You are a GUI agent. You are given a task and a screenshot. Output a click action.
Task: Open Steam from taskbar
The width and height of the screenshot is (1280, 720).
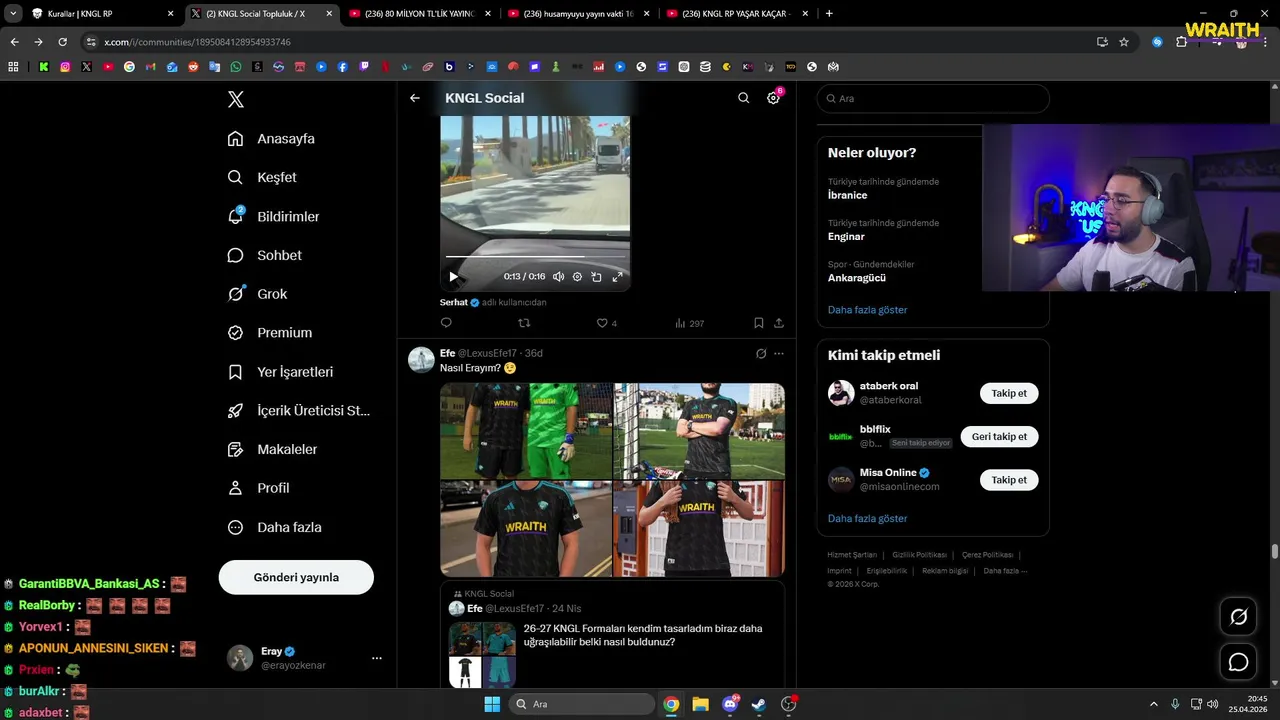click(x=758, y=704)
